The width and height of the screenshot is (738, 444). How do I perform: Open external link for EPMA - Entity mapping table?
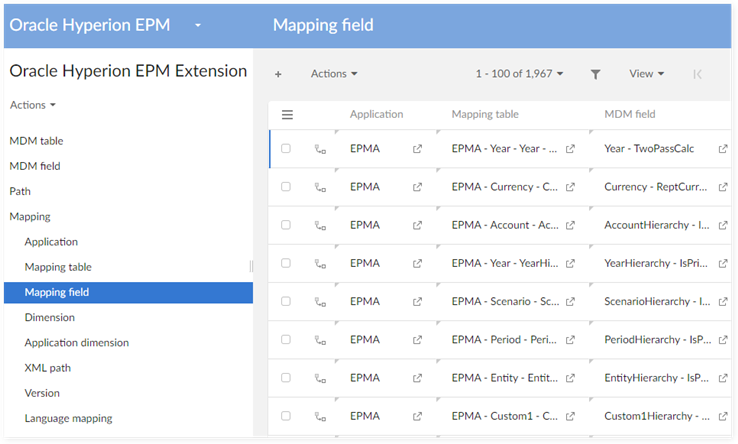pos(570,378)
